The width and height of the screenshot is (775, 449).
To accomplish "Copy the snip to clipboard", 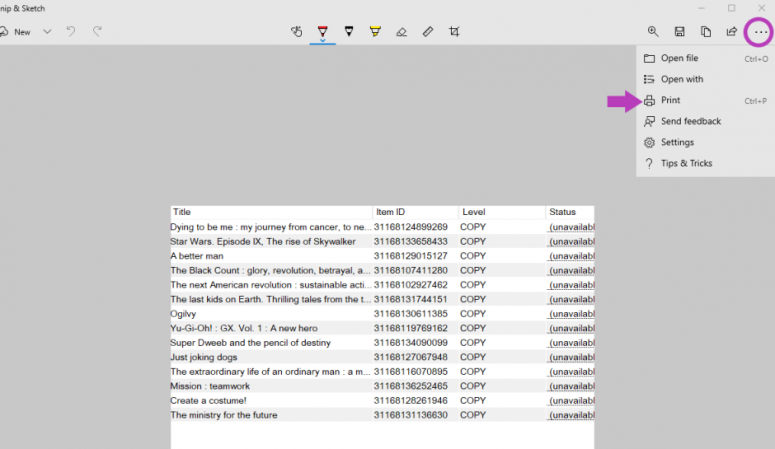I will (x=706, y=32).
